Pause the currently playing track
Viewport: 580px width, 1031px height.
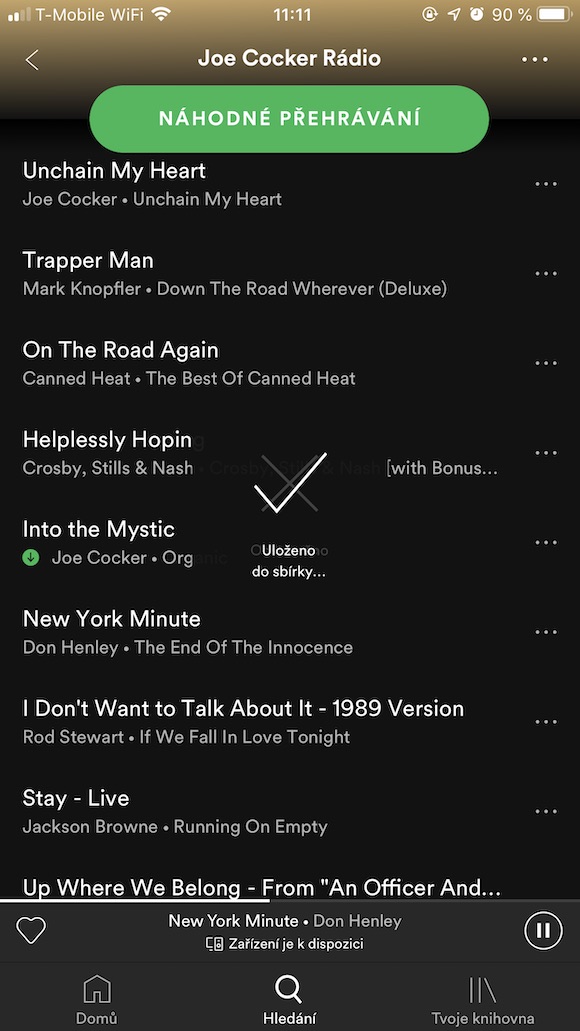543,930
